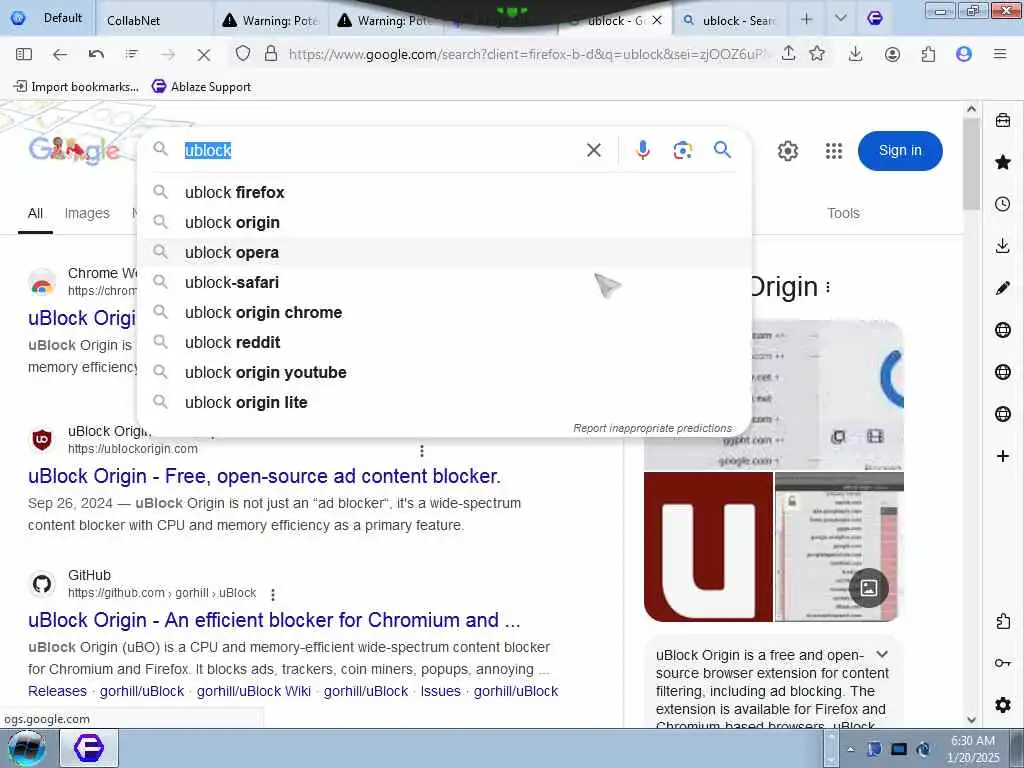Click the address bar URL
This screenshot has height=768, width=1024.
click(x=528, y=54)
